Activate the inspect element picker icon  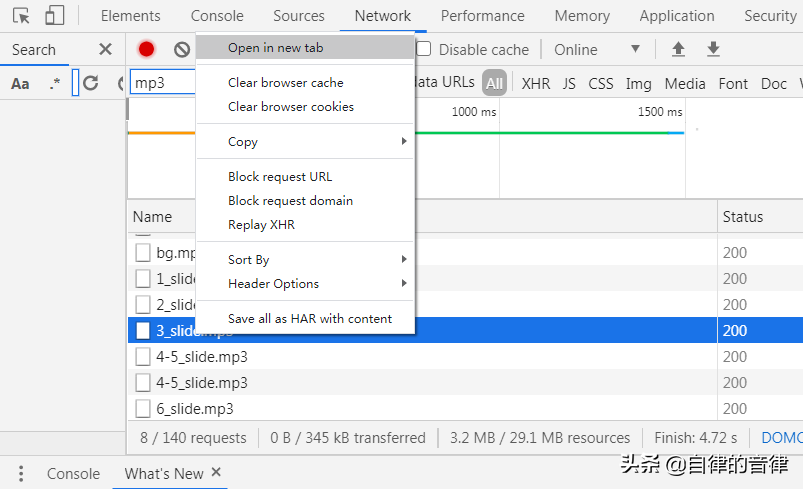point(22,16)
